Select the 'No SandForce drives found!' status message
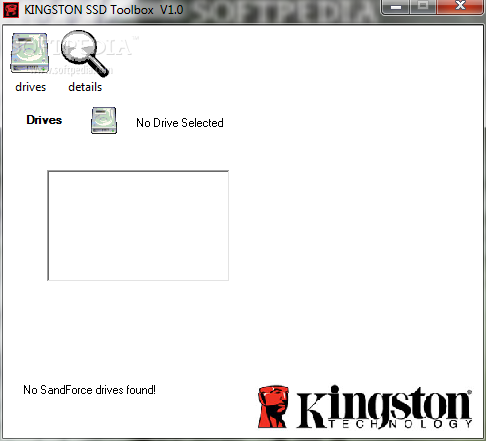 (x=89, y=390)
